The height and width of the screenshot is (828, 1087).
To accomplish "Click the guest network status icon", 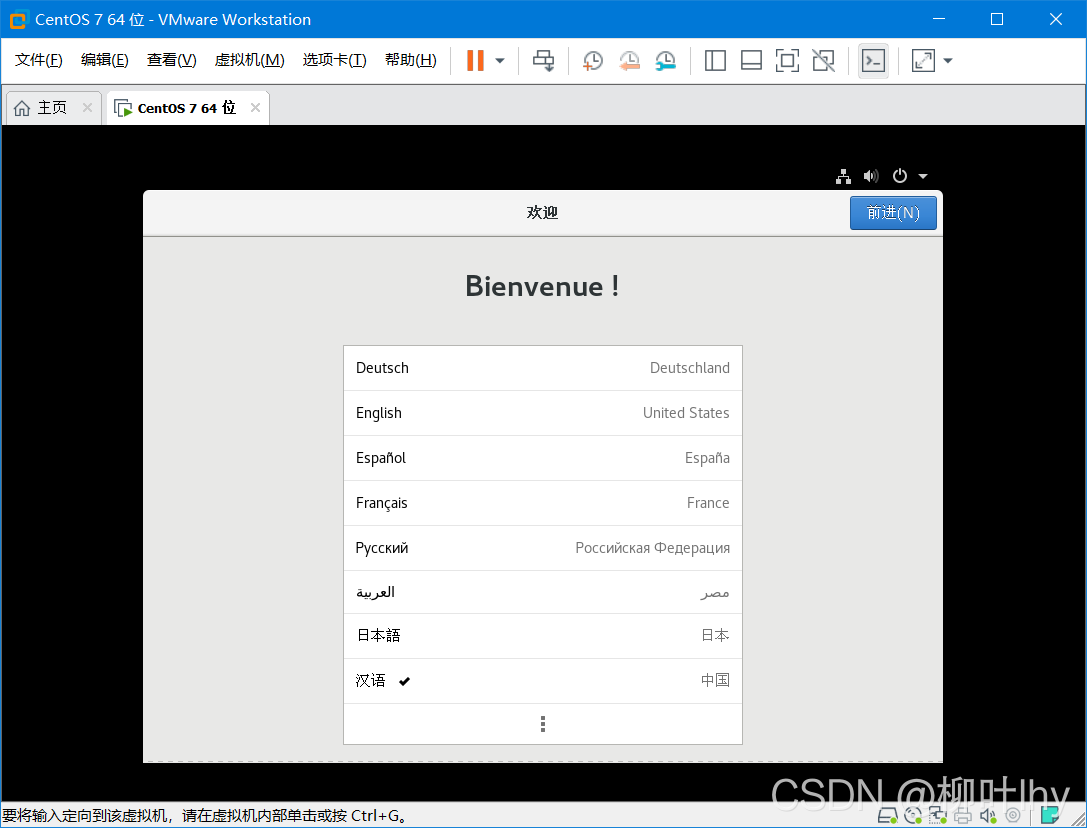I will point(843,176).
